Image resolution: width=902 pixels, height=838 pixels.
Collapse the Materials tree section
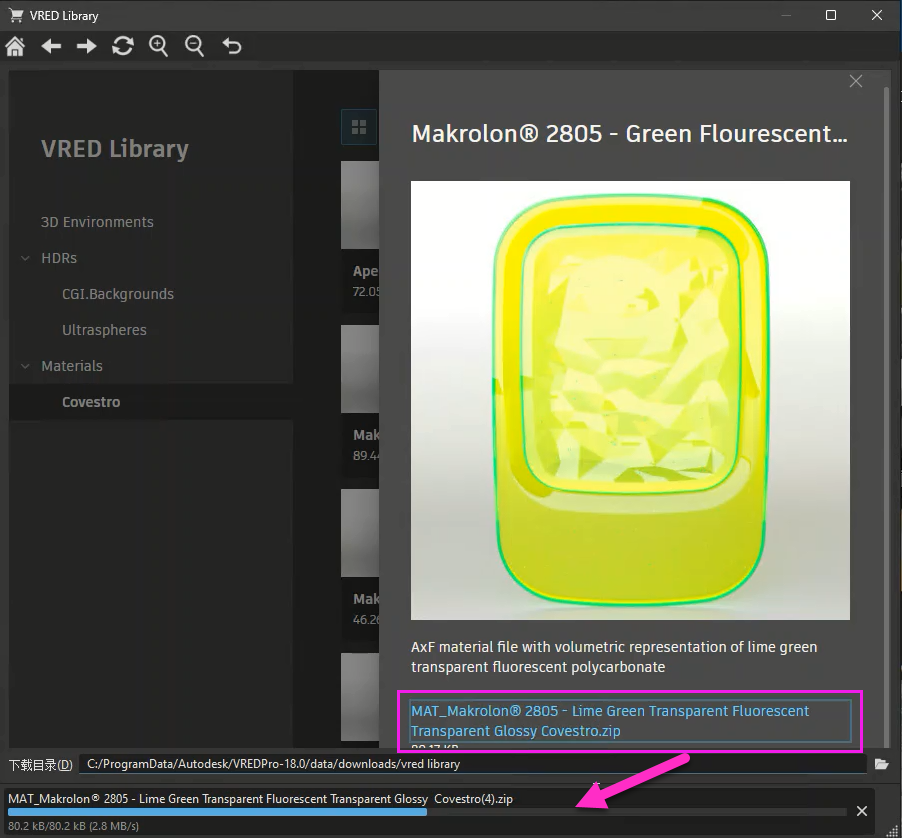[25, 366]
